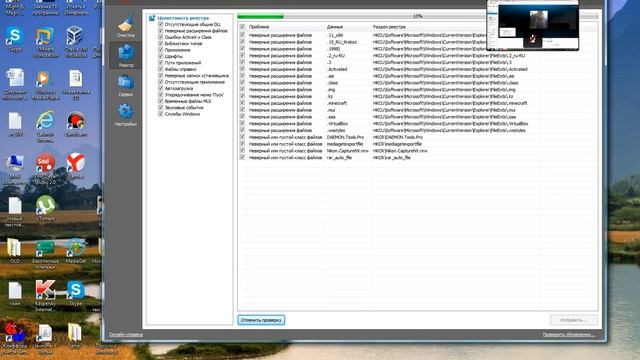Select the .Activated result row
Screen dimensions: 640x360
(x=418, y=69)
